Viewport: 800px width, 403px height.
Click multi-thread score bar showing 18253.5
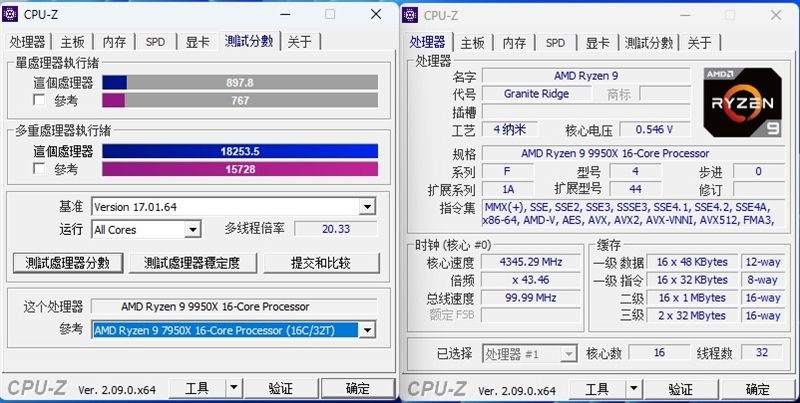[x=240, y=151]
